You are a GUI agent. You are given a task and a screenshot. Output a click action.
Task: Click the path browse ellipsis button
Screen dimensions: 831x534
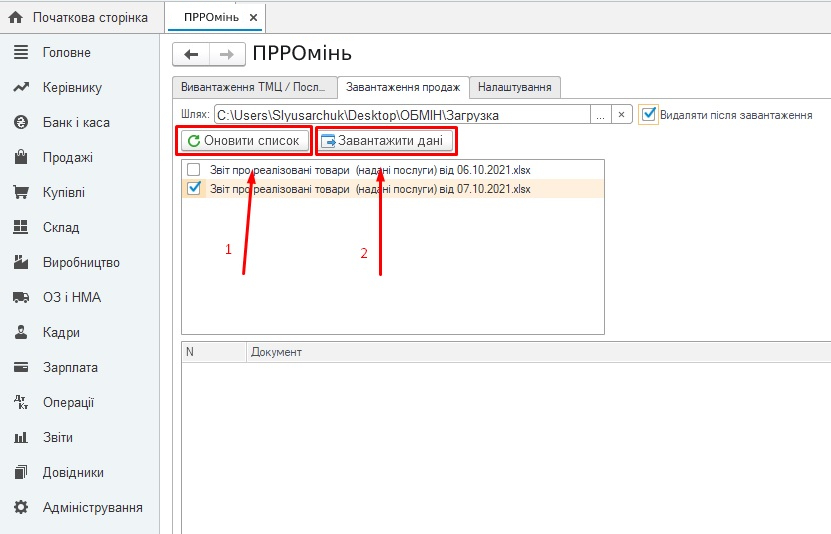(600, 115)
